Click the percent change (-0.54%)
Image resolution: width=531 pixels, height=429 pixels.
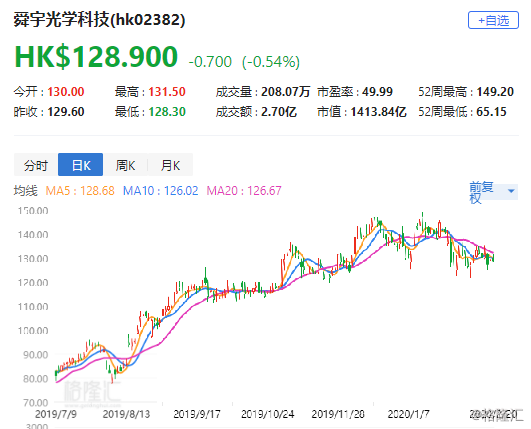[271, 62]
